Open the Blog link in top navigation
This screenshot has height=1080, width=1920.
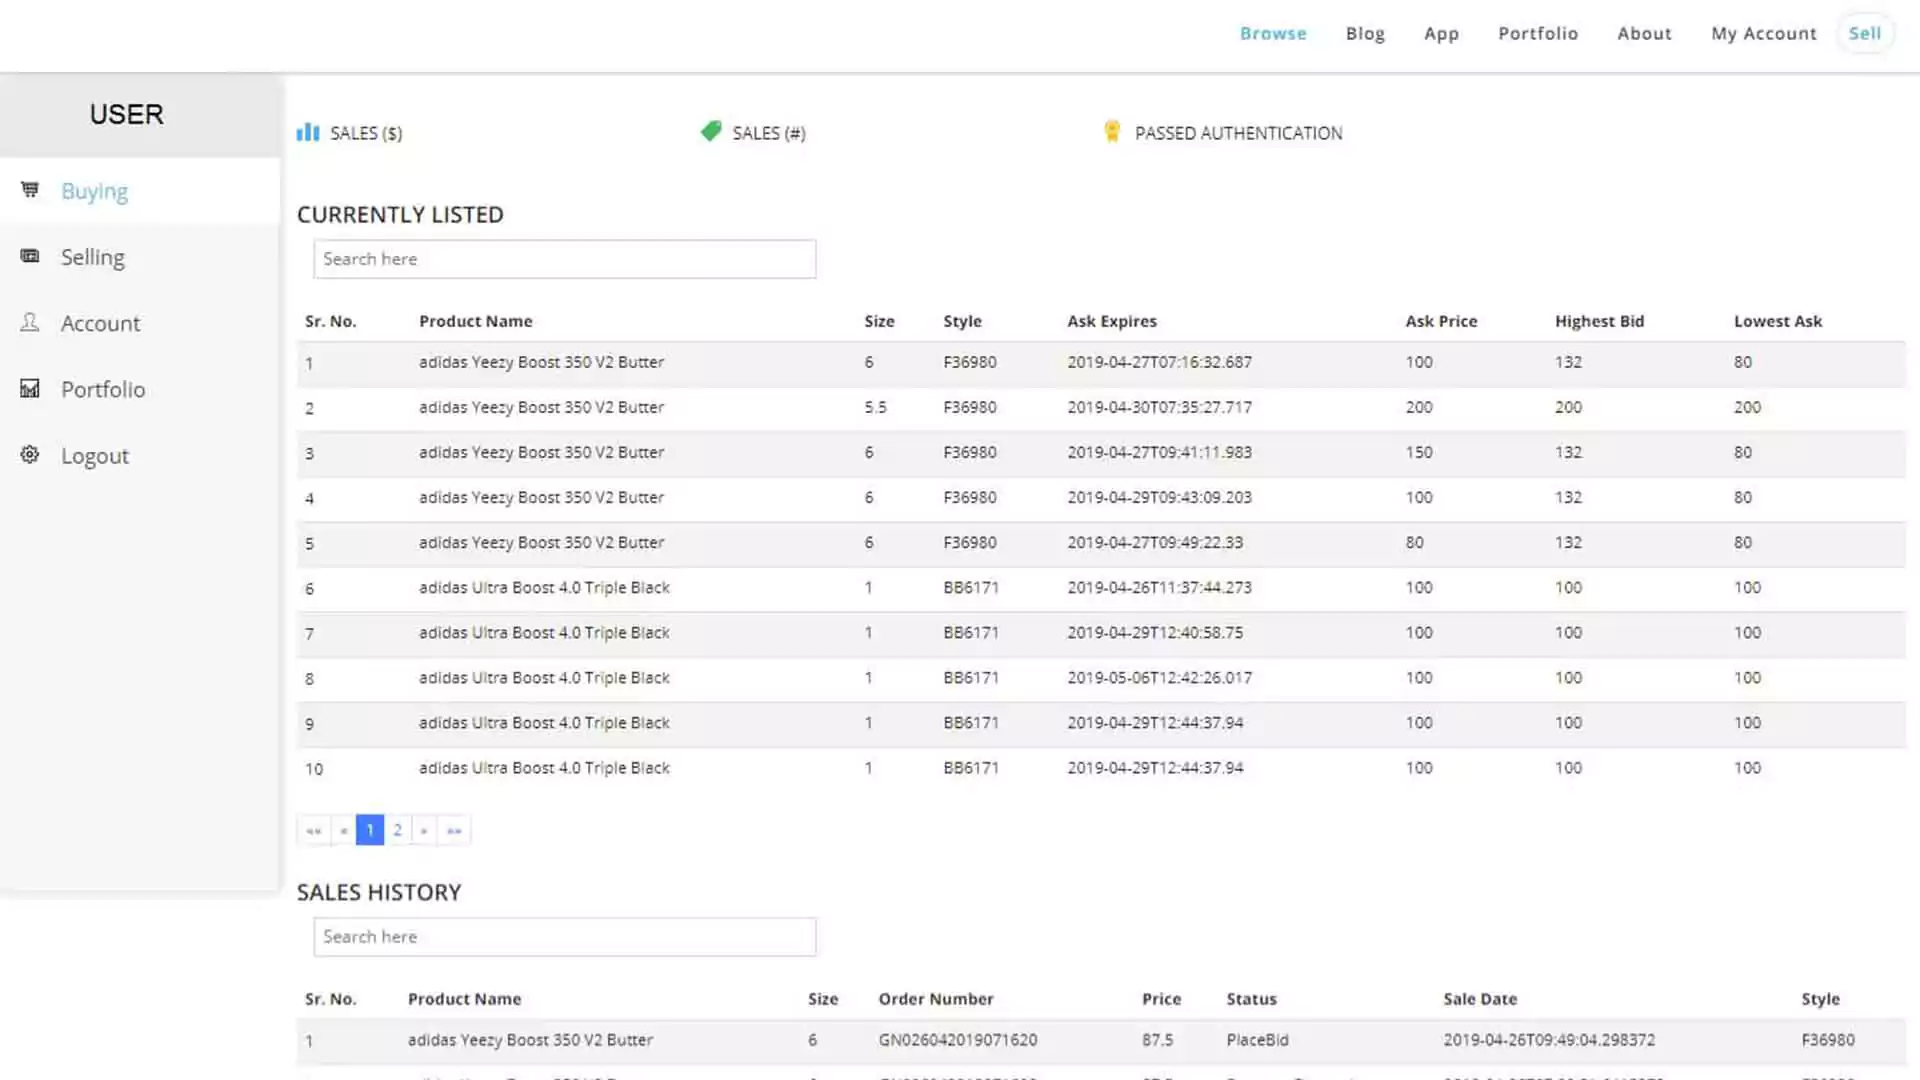tap(1365, 33)
